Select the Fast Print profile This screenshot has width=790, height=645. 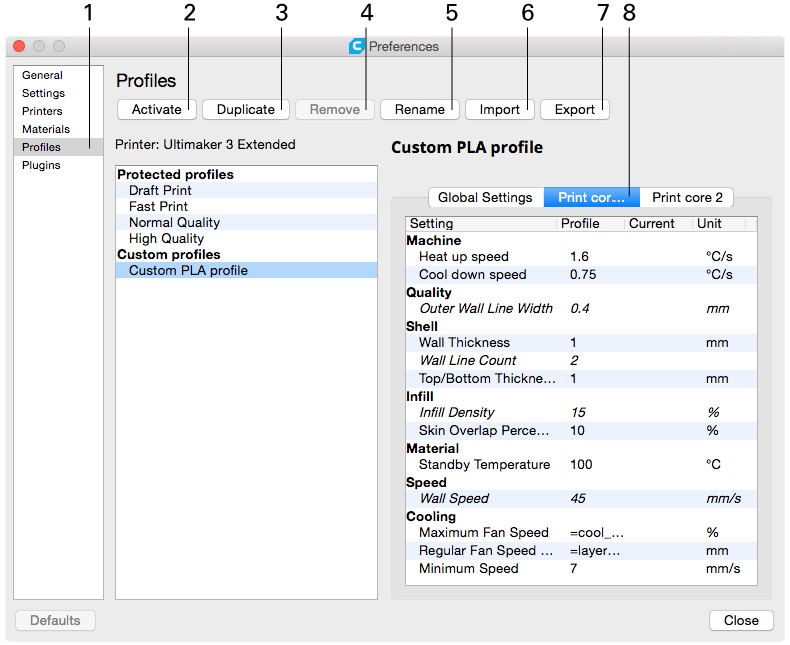(x=246, y=207)
